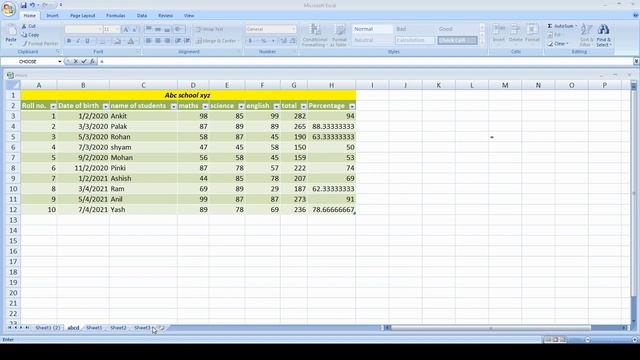Open the Data ribbon tab
The height and width of the screenshot is (360, 640).
[x=142, y=16]
